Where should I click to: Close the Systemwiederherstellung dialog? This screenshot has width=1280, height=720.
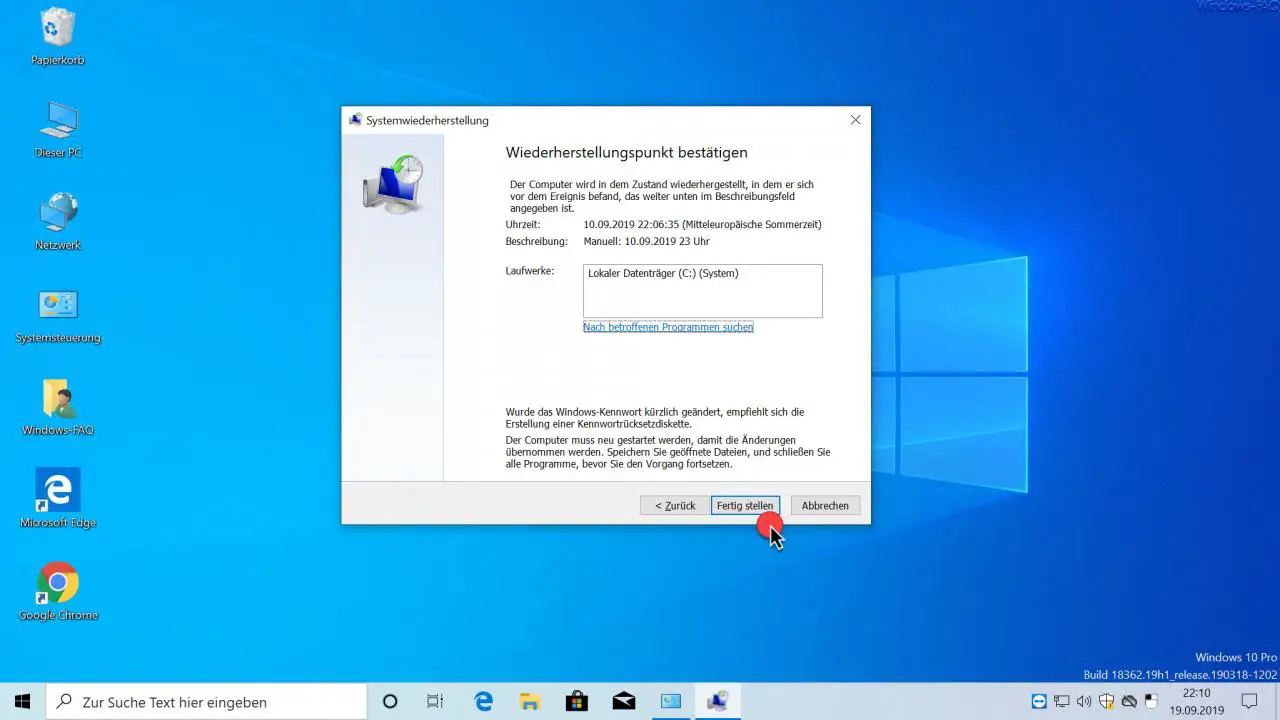855,120
